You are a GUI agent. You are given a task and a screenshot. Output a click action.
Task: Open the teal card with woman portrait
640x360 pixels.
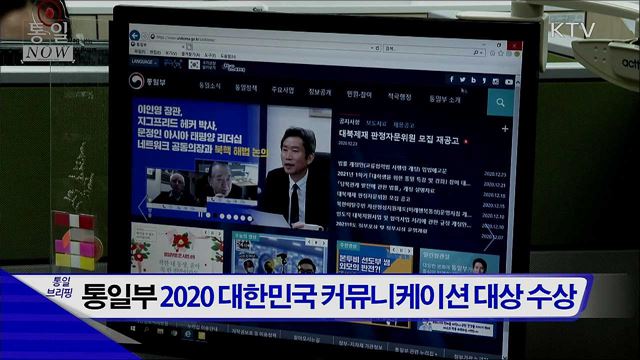pyautogui.click(x=460, y=262)
